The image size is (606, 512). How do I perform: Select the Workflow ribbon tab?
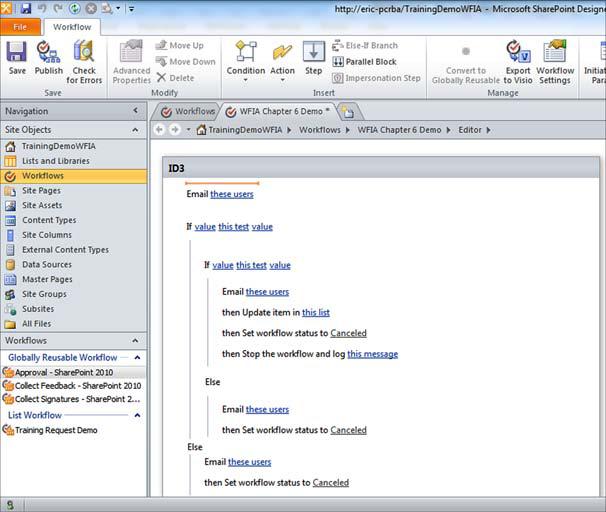[x=72, y=27]
